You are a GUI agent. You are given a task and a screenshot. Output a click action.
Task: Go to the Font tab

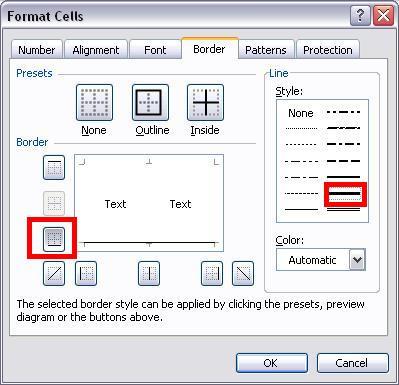tap(155, 50)
